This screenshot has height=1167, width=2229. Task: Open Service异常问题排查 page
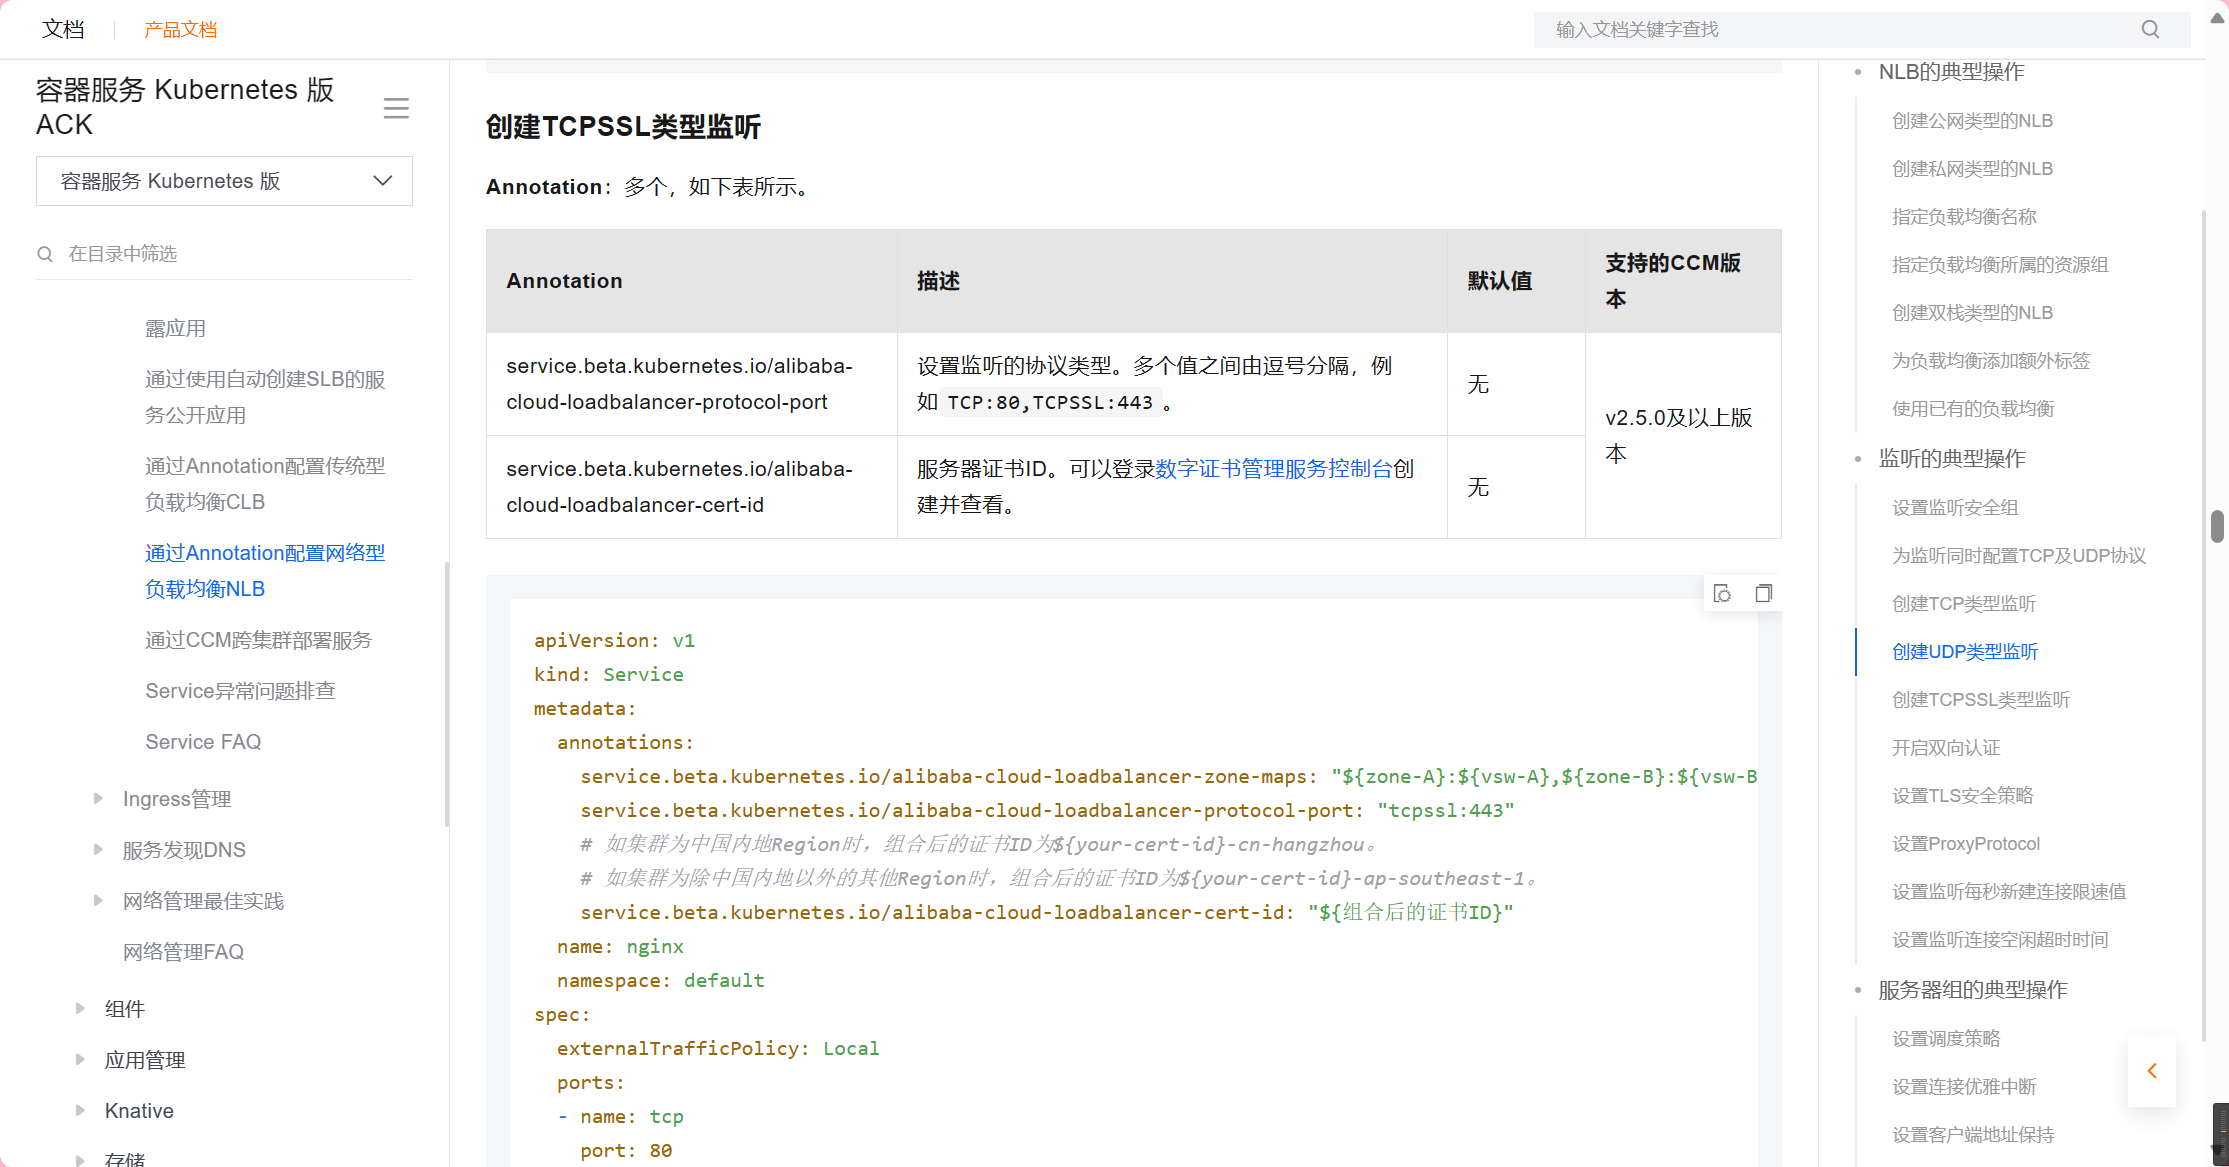(240, 691)
